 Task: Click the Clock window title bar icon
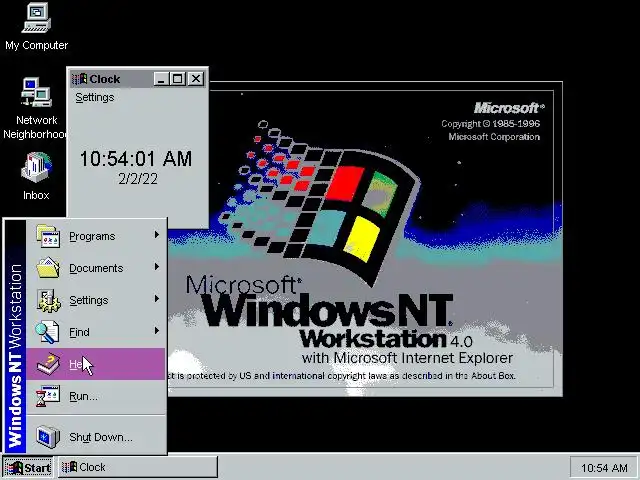[79, 79]
